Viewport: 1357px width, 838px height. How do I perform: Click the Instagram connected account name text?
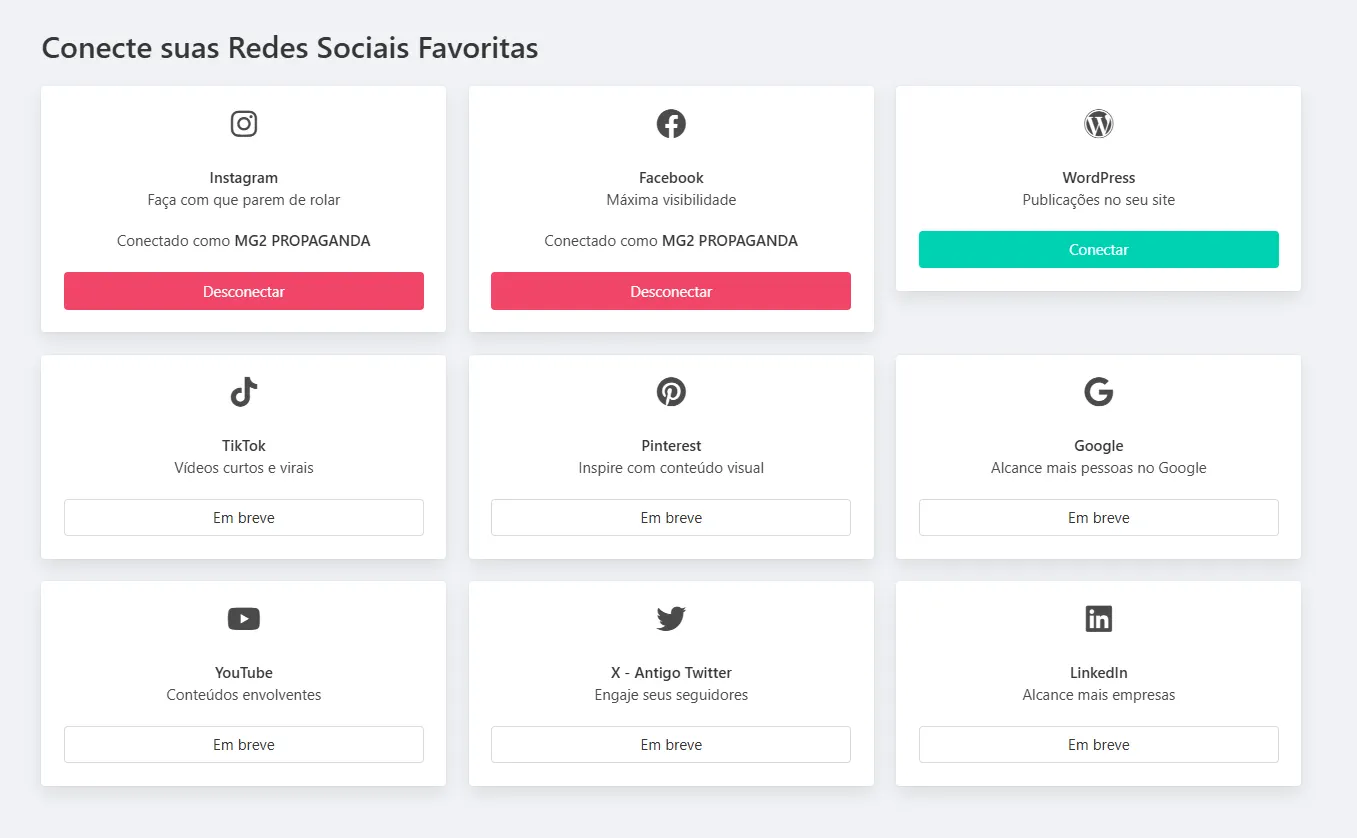point(302,241)
